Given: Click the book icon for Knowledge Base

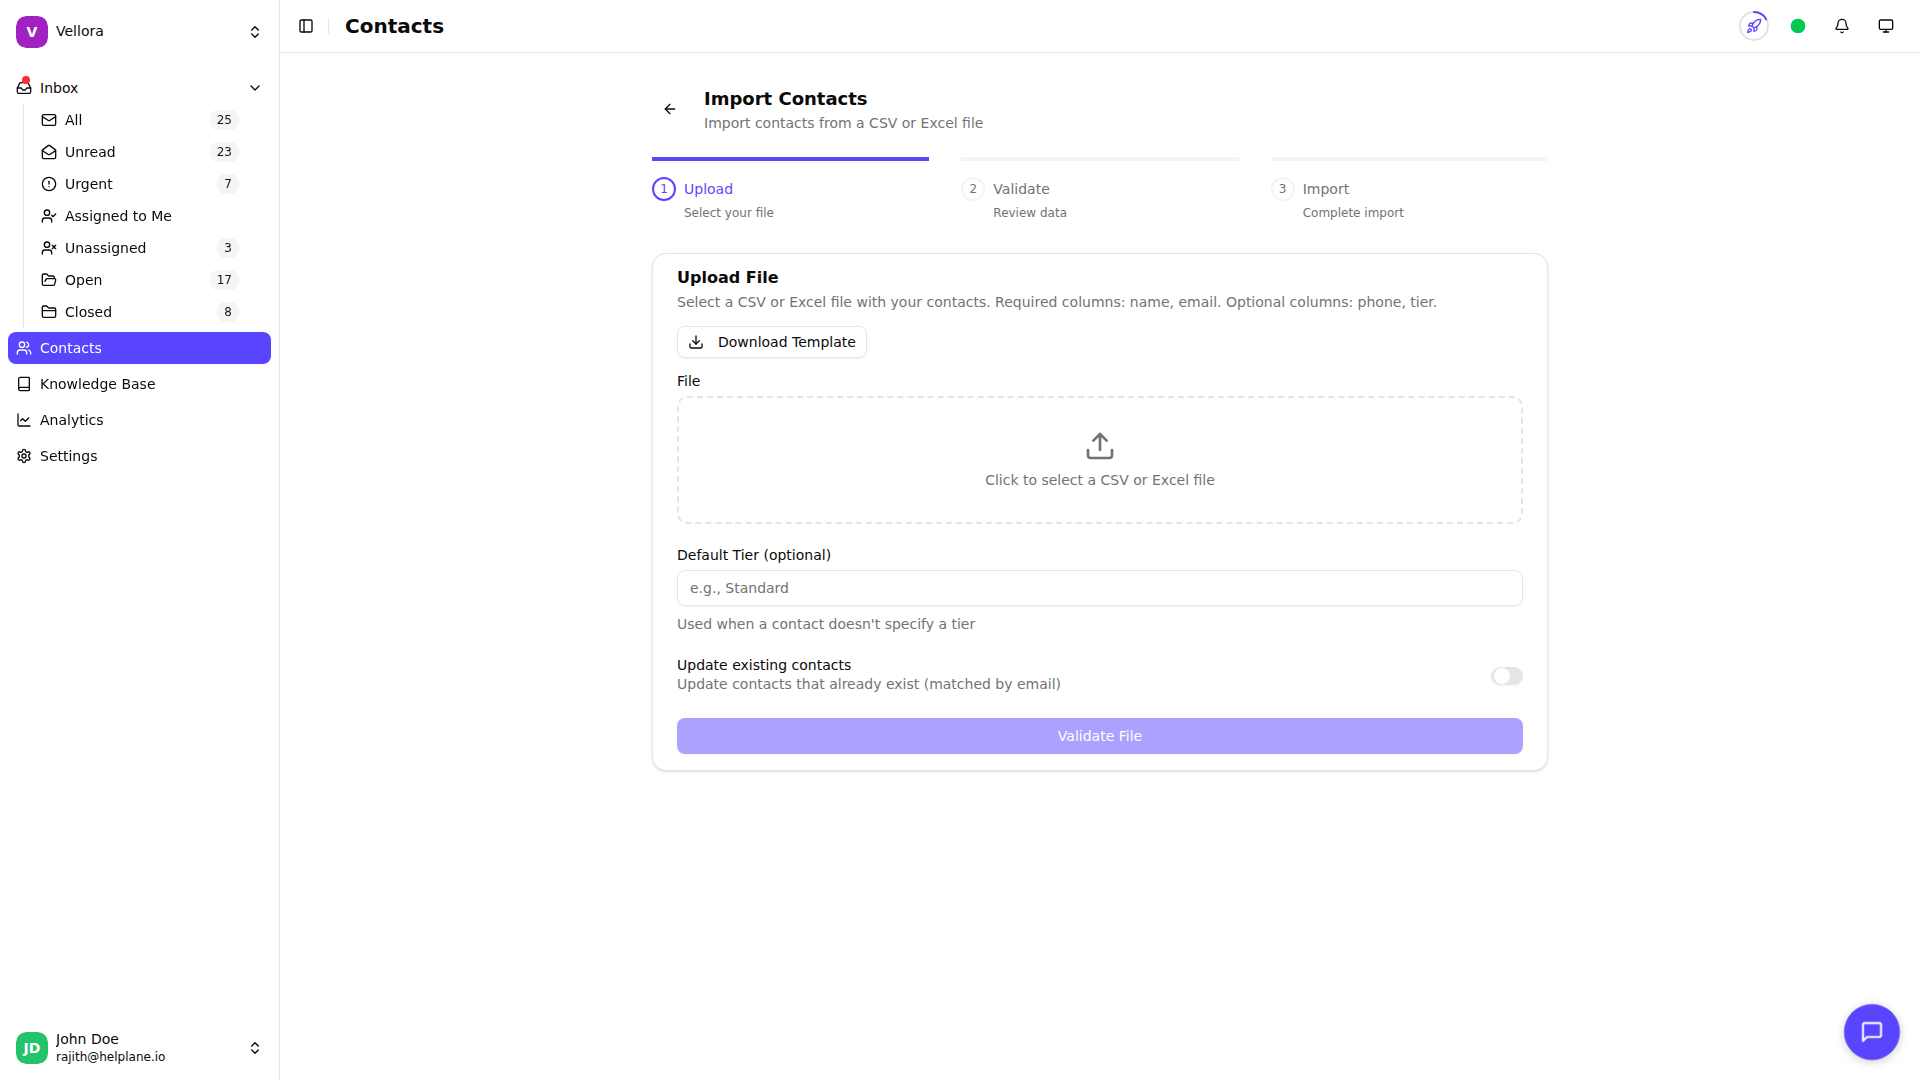Looking at the screenshot, I should 24,384.
